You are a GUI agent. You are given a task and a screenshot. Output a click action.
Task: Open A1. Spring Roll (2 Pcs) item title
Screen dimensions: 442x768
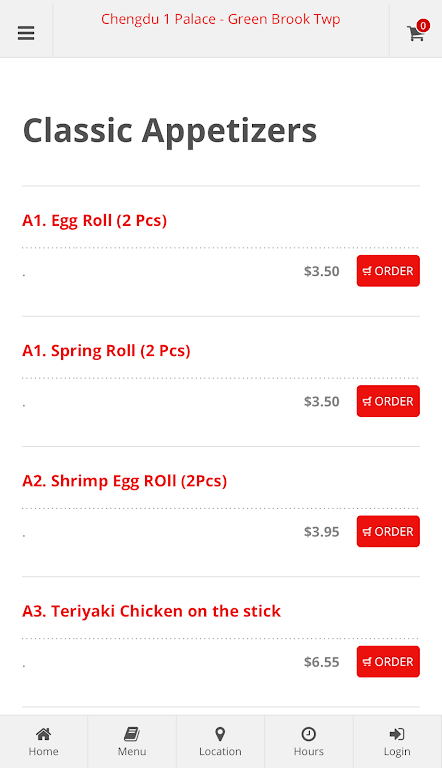106,351
